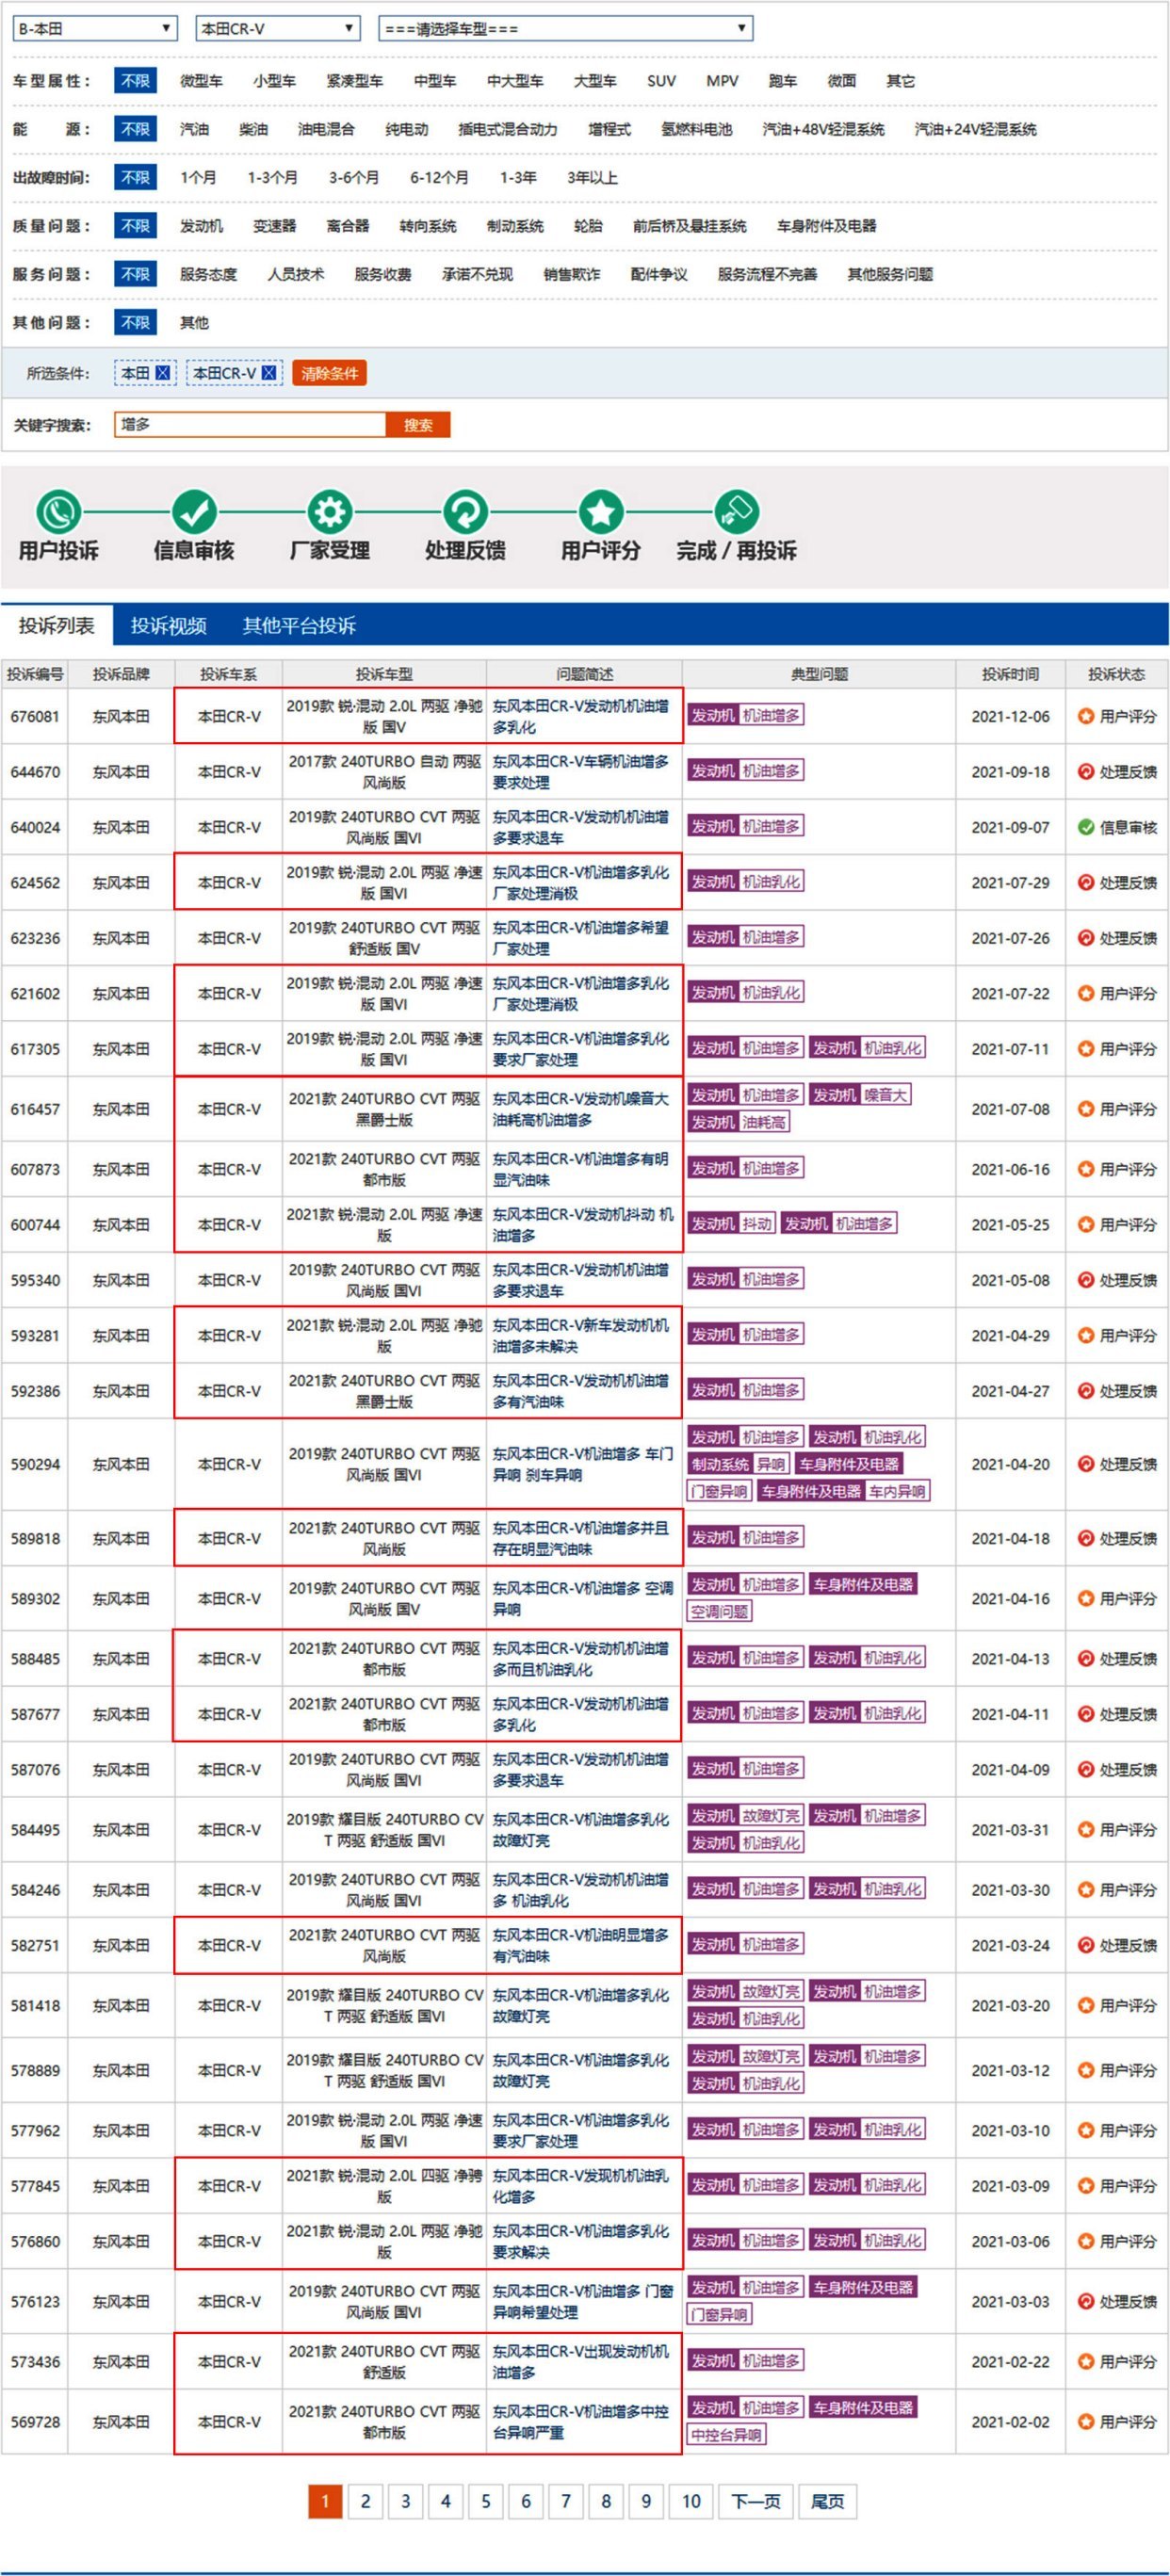The height and width of the screenshot is (2576, 1170).
Task: Open the B-本田 brand dropdown
Action: 95,28
